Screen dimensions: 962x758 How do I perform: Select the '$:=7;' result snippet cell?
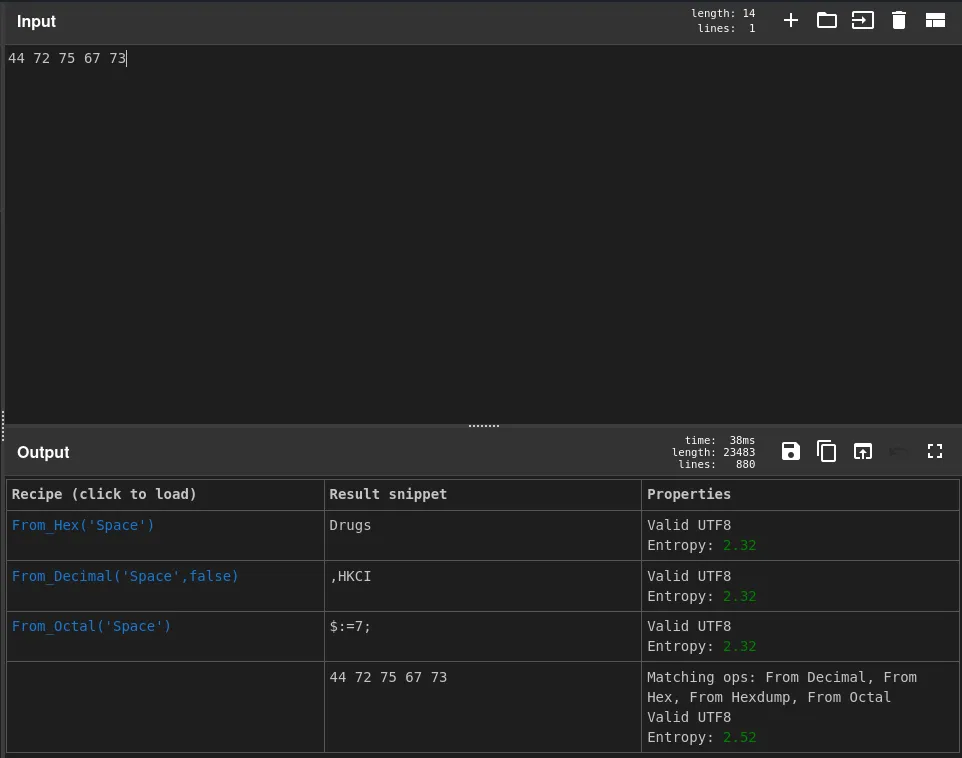tap(482, 636)
